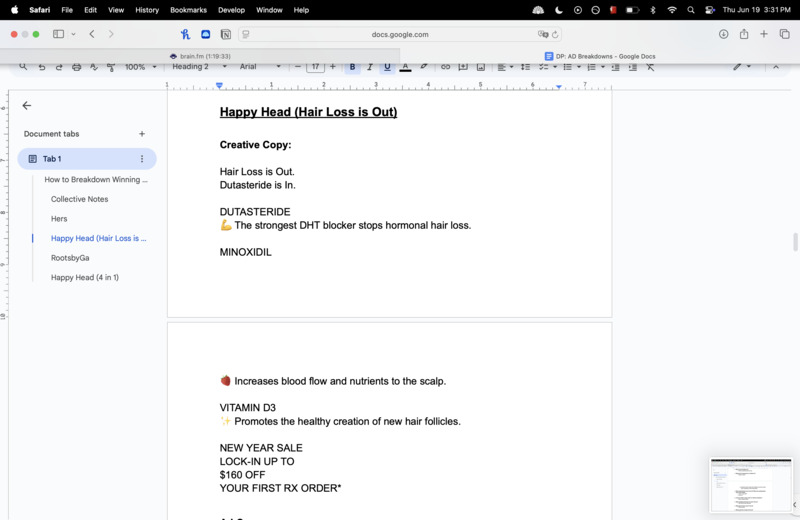Print the document using the printer icon
The height and width of the screenshot is (520, 800).
tap(77, 67)
